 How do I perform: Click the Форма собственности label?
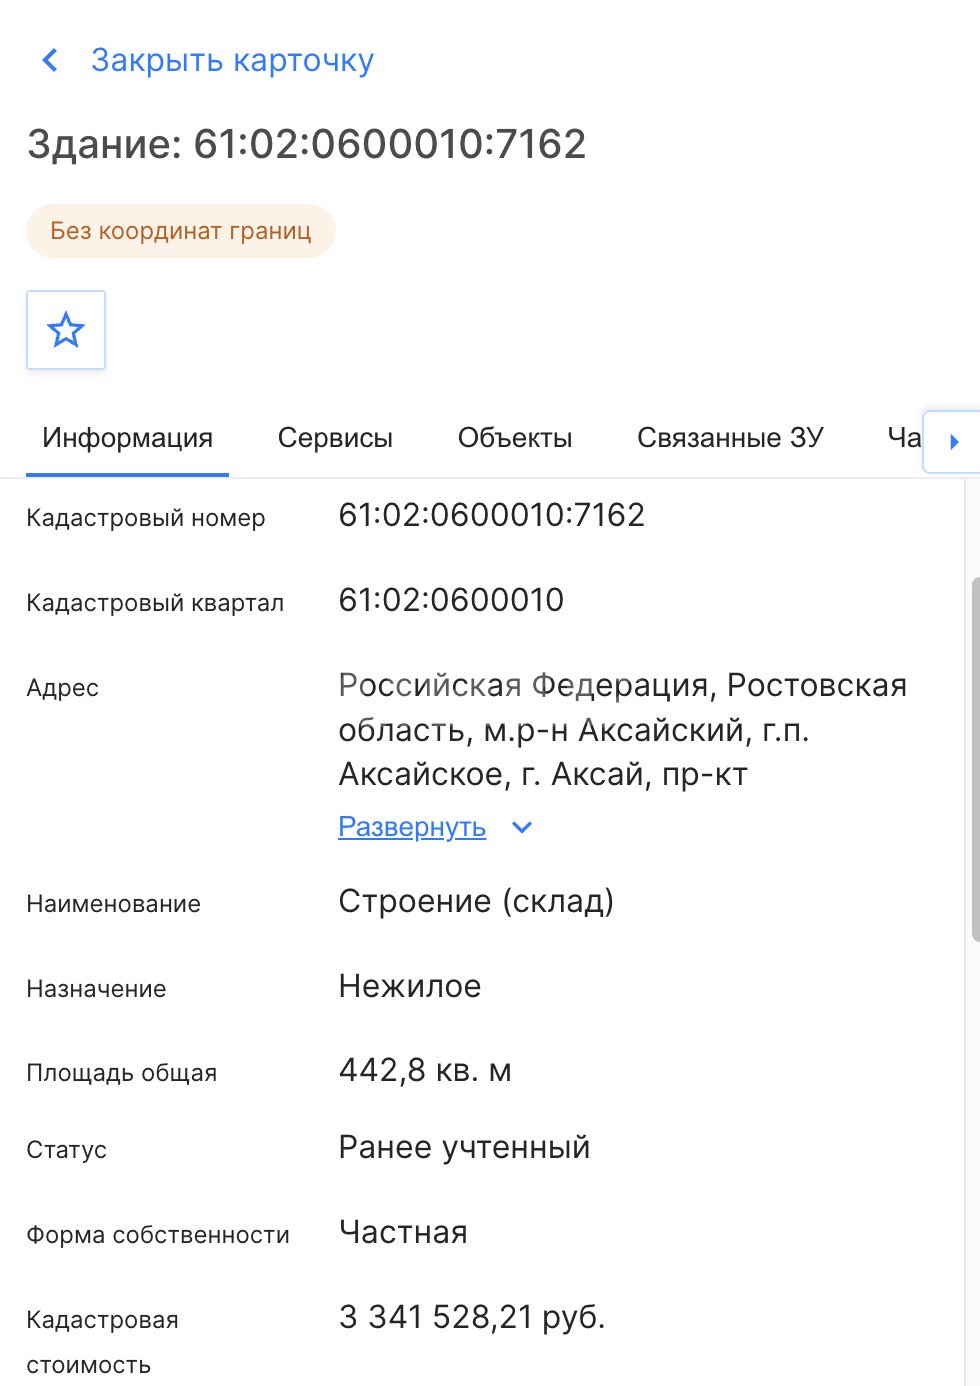(x=158, y=1235)
